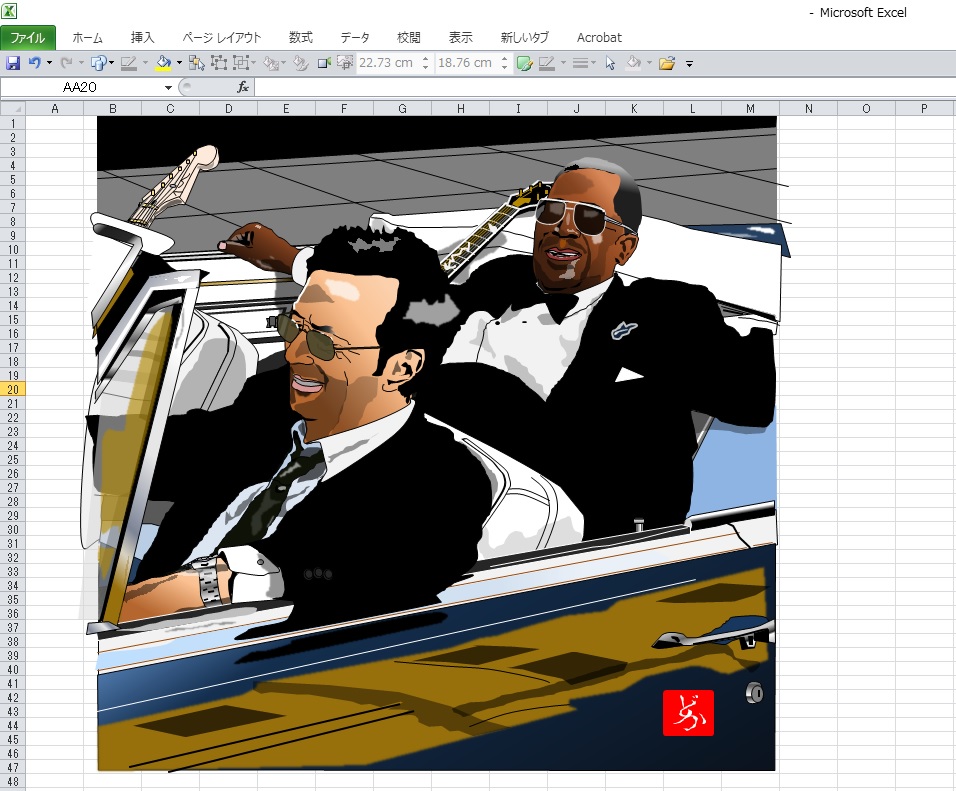956x791 pixels.
Task: Increase the 22.73 cm height stepper
Action: (x=425, y=59)
